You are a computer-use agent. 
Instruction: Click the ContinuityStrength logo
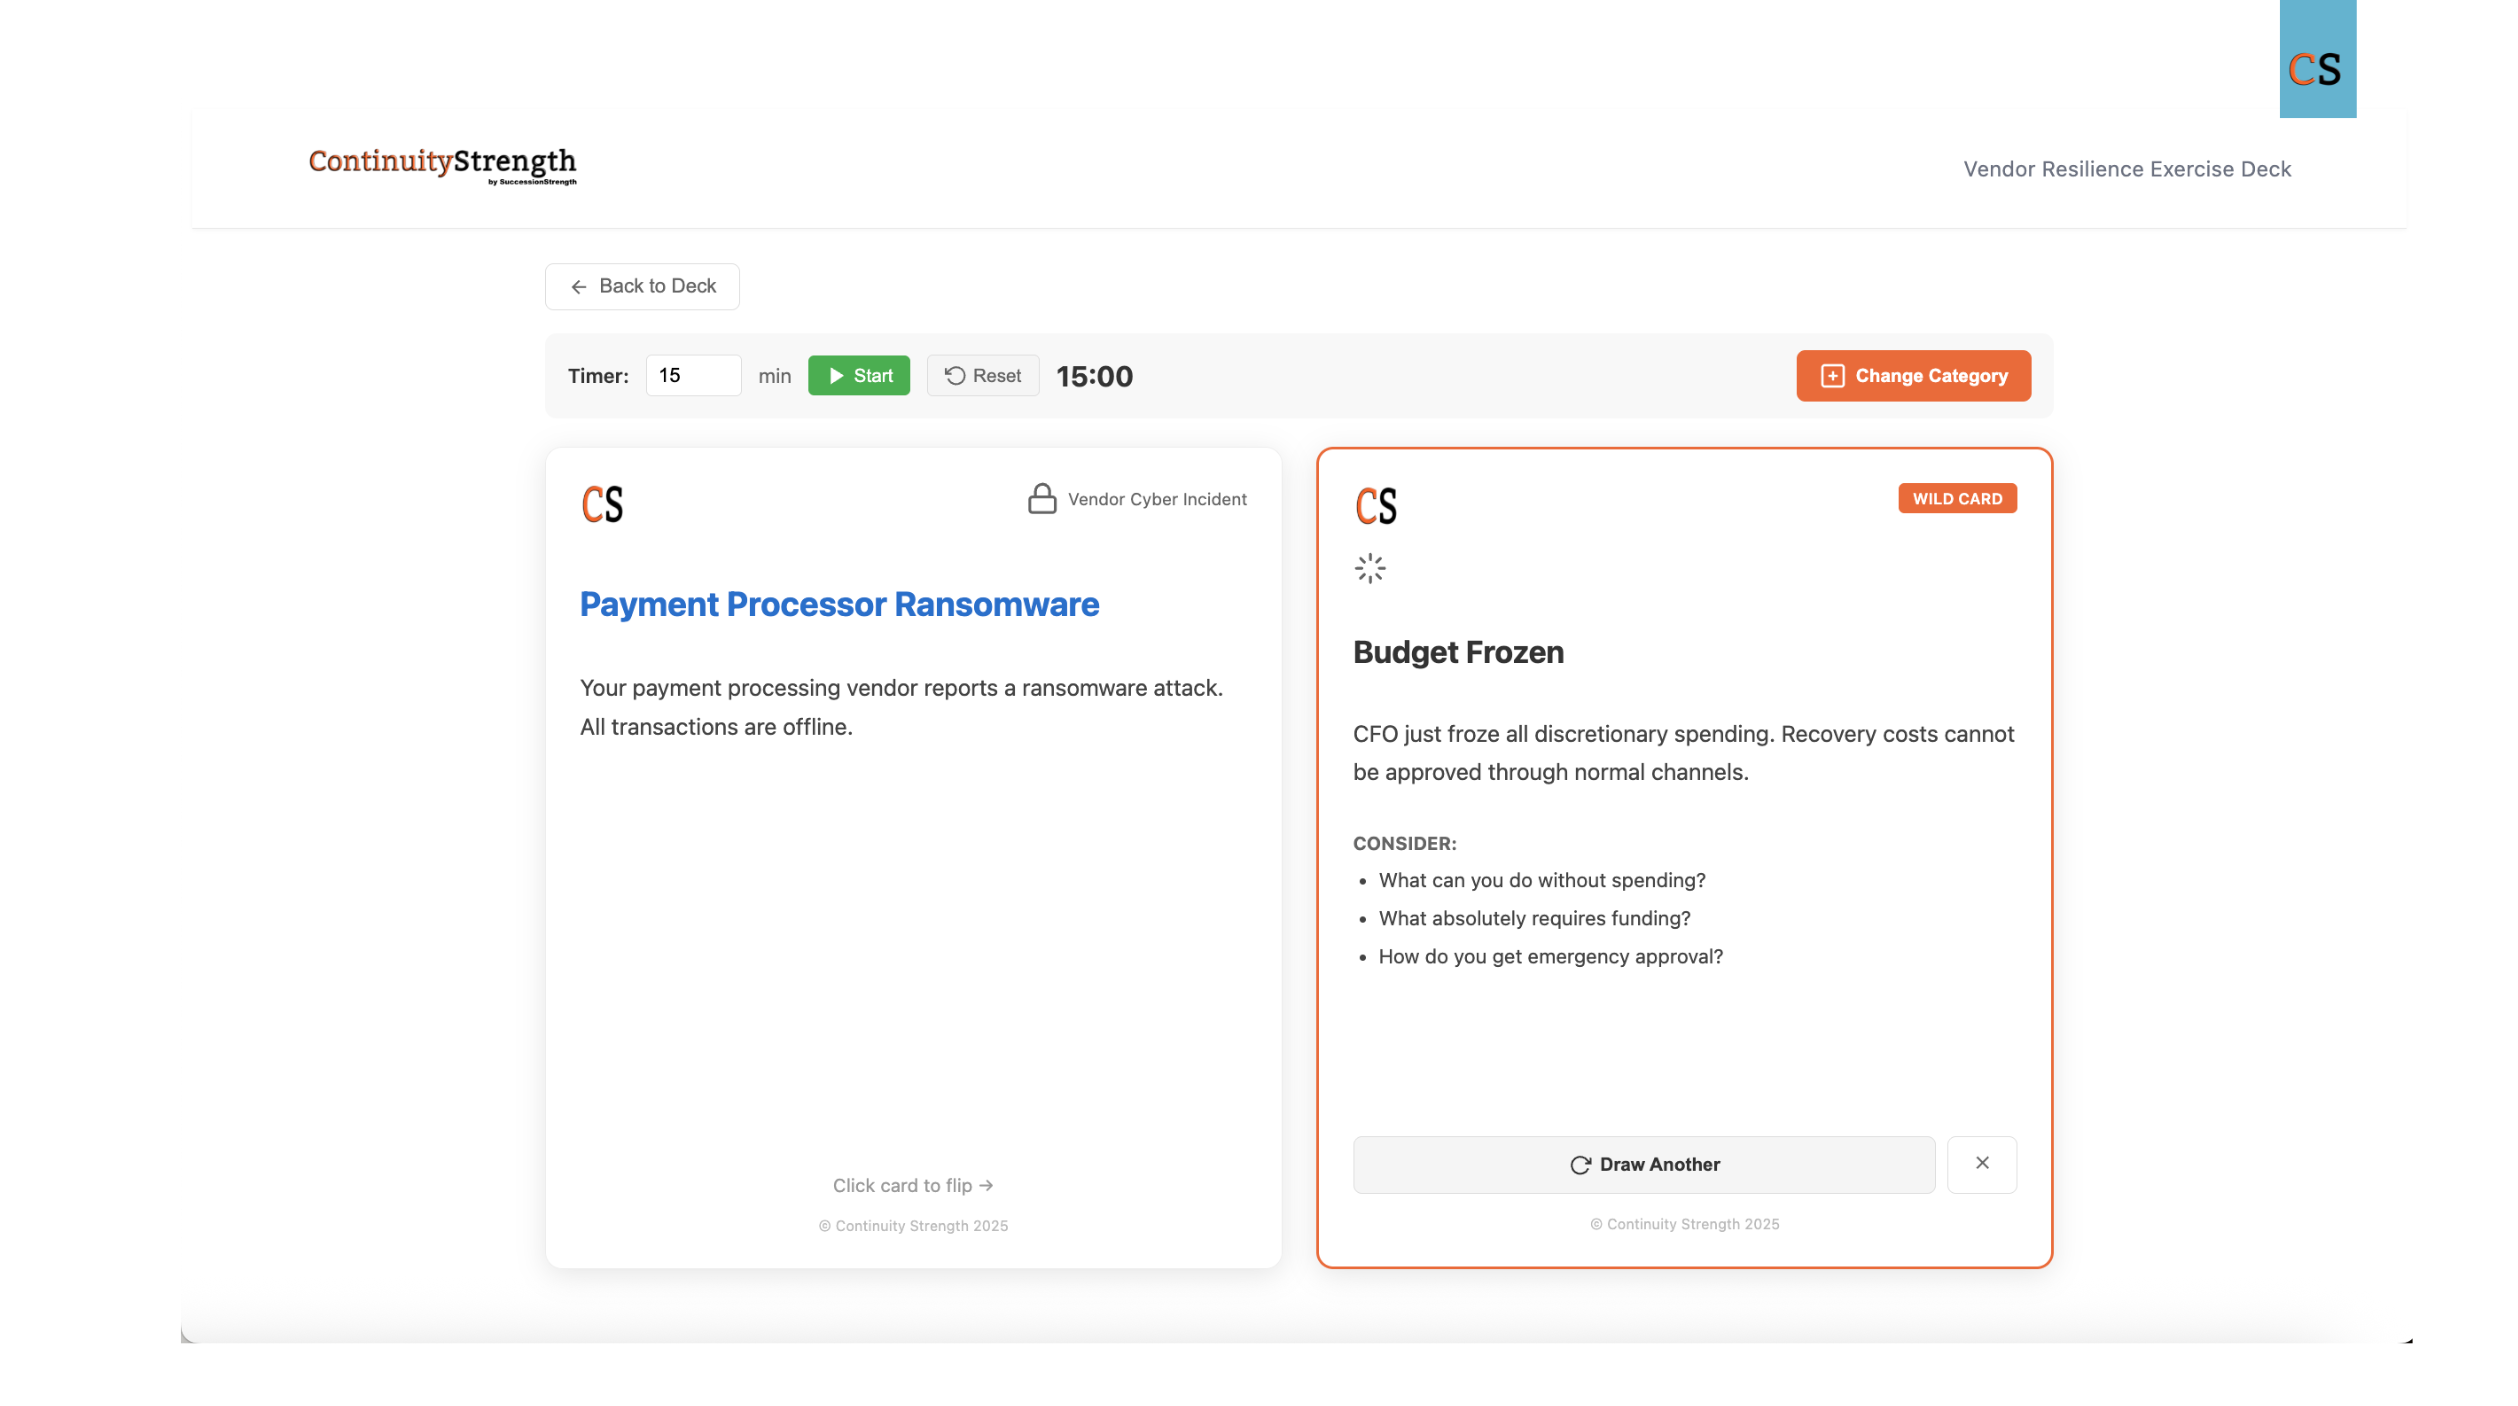[x=442, y=165]
